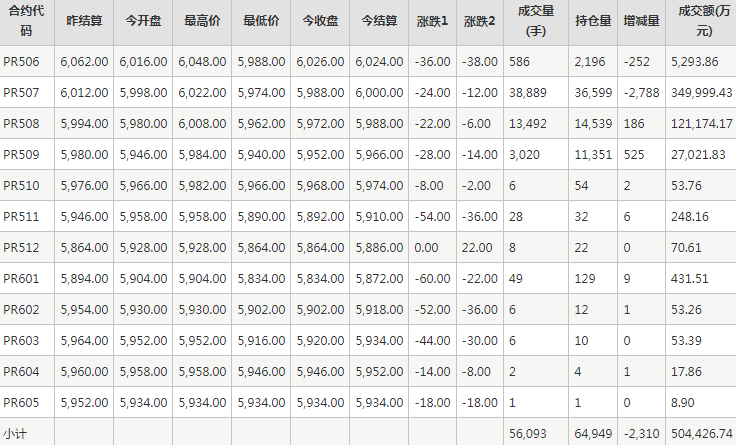Select the 昨结算 column header
736x445 pixels.
pos(84,21)
